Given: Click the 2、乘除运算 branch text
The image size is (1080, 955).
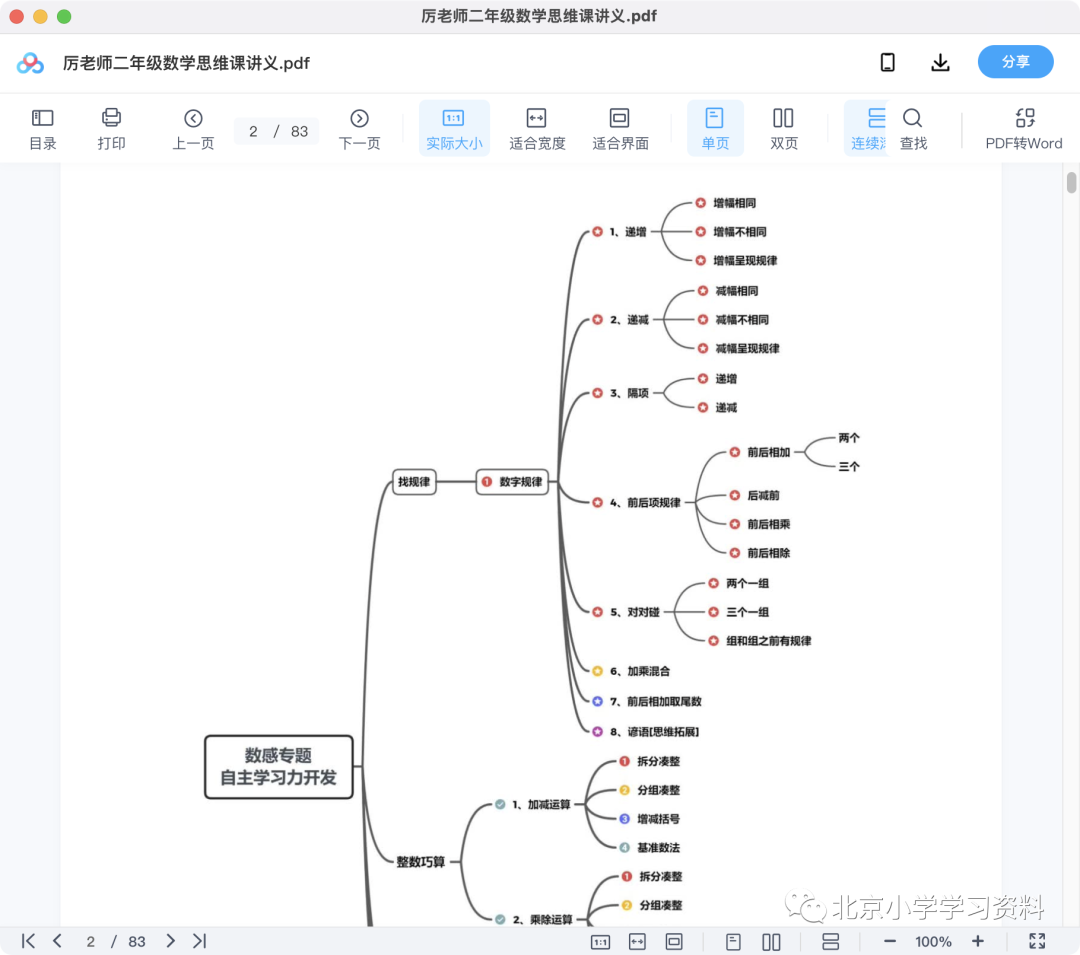Looking at the screenshot, I should coord(542,919).
